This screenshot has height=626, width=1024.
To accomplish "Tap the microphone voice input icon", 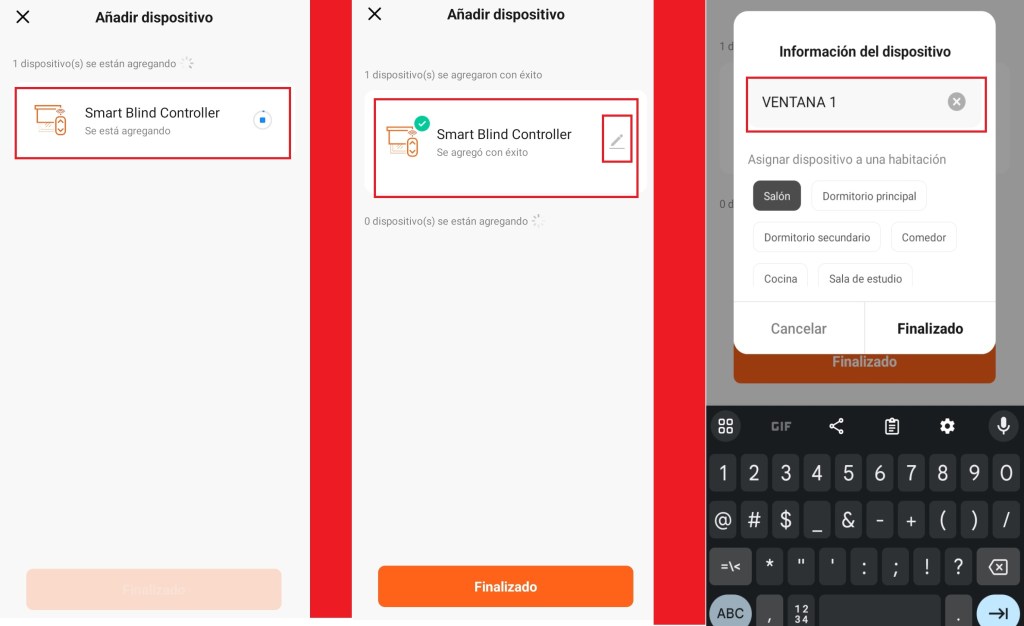I will click(x=1003, y=426).
